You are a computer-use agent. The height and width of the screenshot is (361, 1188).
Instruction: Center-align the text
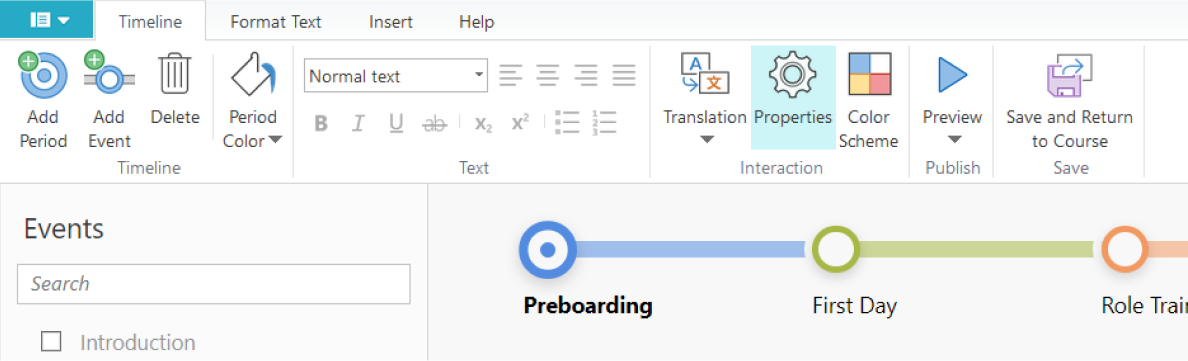coord(548,75)
